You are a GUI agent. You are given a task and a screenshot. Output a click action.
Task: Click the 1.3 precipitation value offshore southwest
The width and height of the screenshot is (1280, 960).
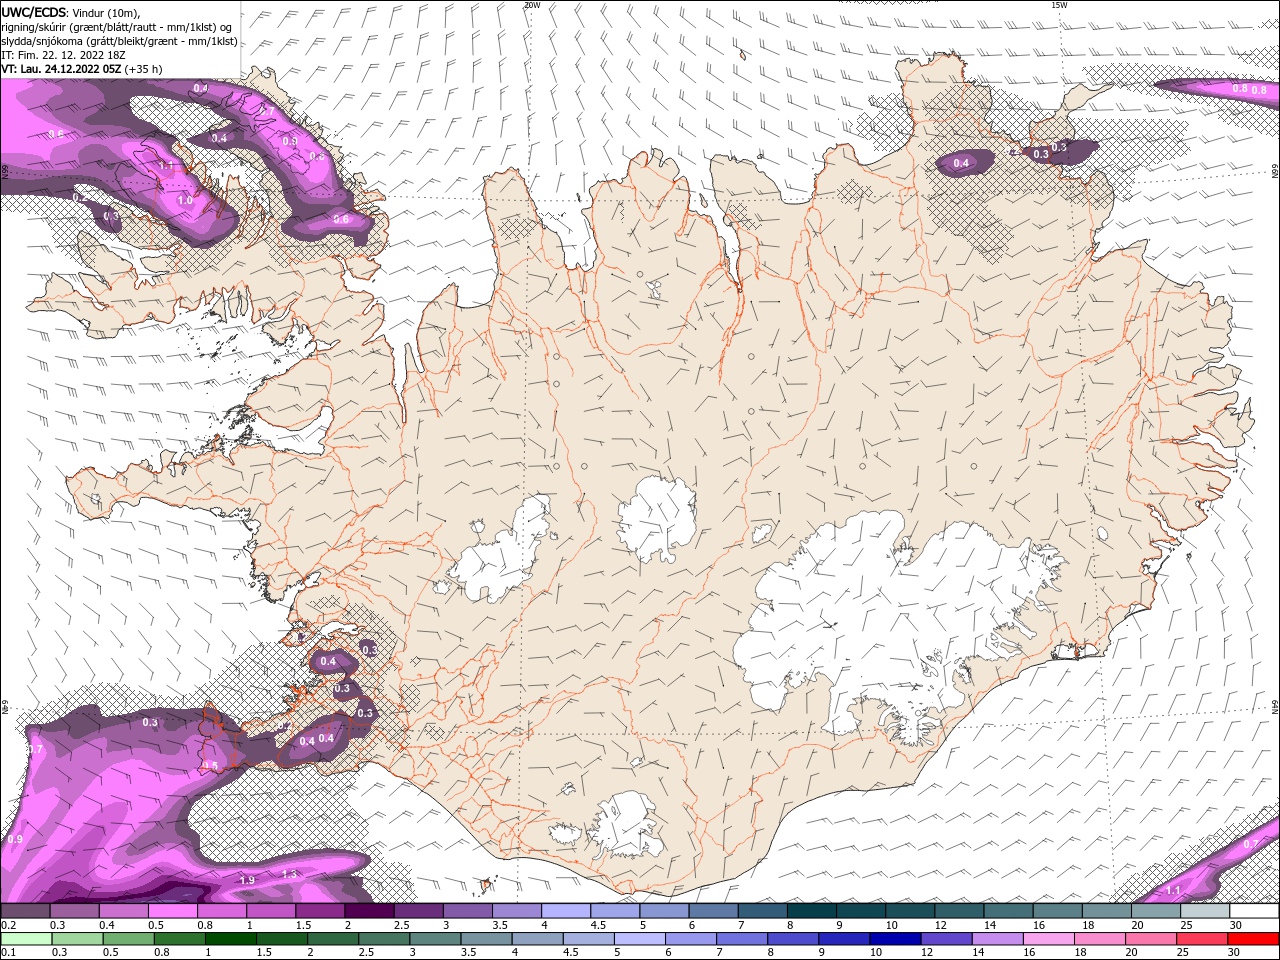click(290, 874)
